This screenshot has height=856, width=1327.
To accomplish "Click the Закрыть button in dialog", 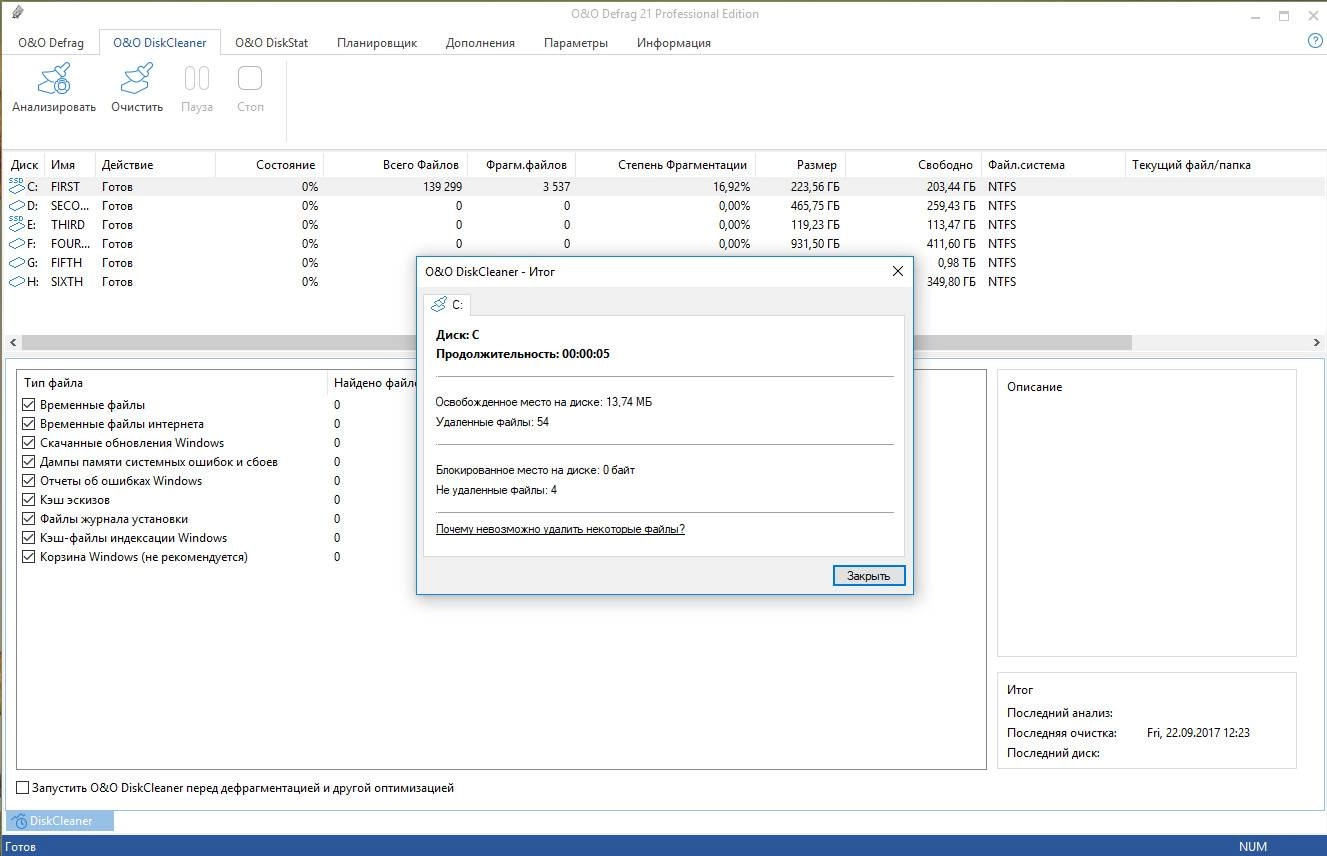I will pos(868,576).
